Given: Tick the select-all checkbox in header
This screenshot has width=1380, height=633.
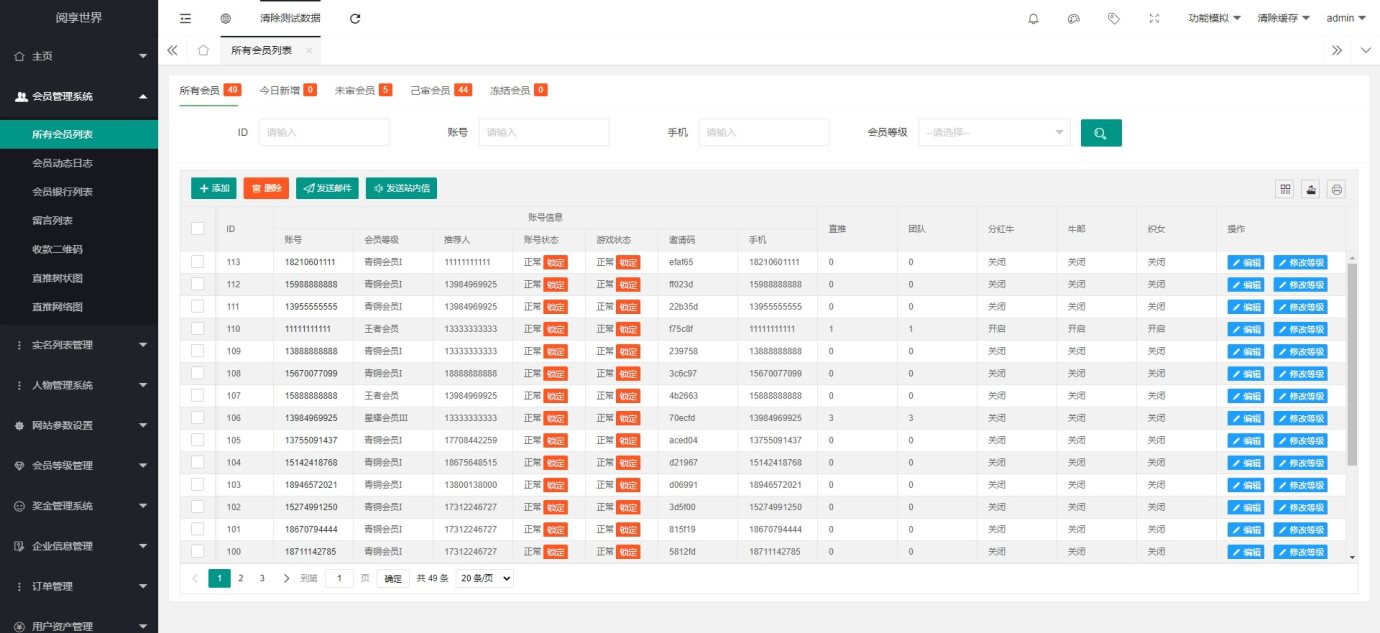Looking at the screenshot, I should click(197, 228).
